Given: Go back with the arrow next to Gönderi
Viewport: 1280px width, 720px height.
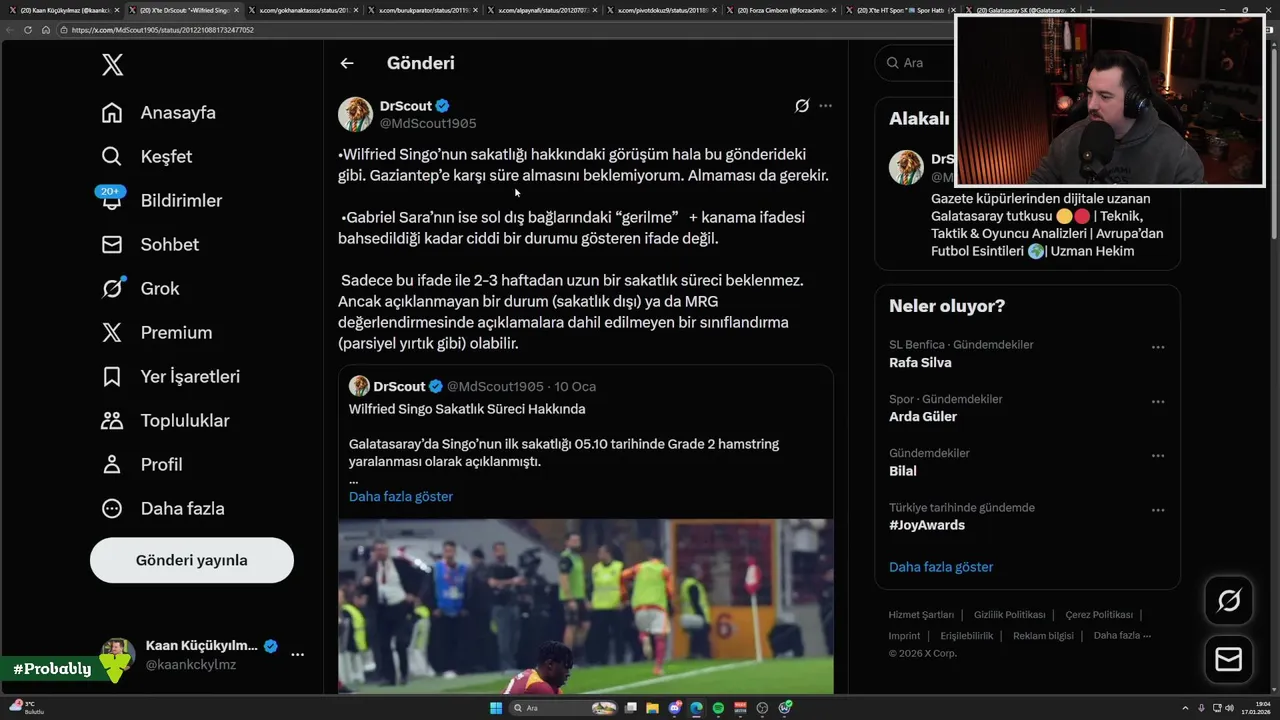Looking at the screenshot, I should click(x=347, y=63).
